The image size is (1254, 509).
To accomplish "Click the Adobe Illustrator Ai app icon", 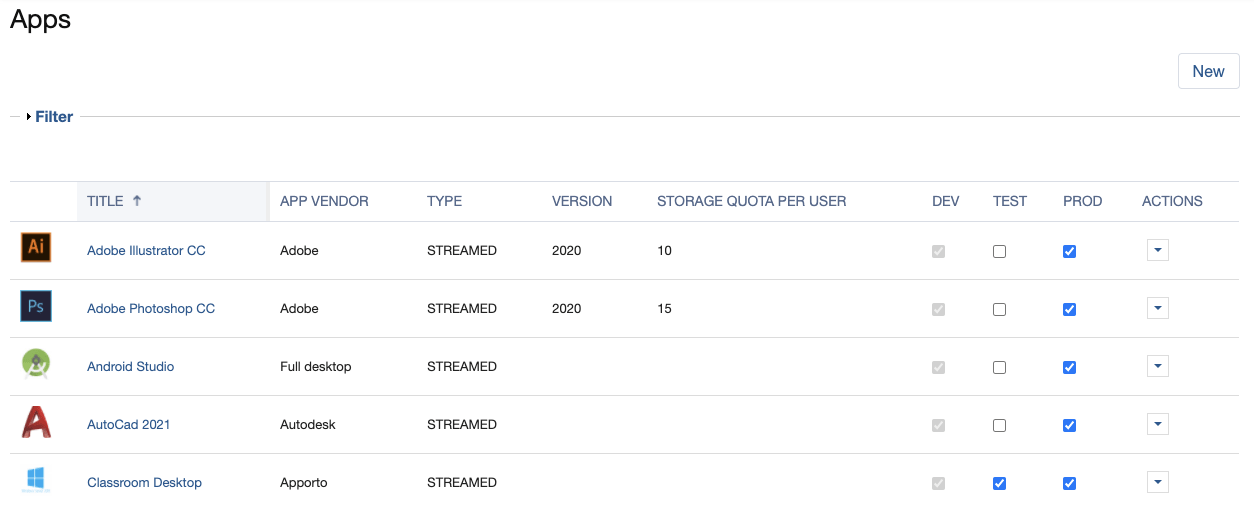I will (x=36, y=248).
